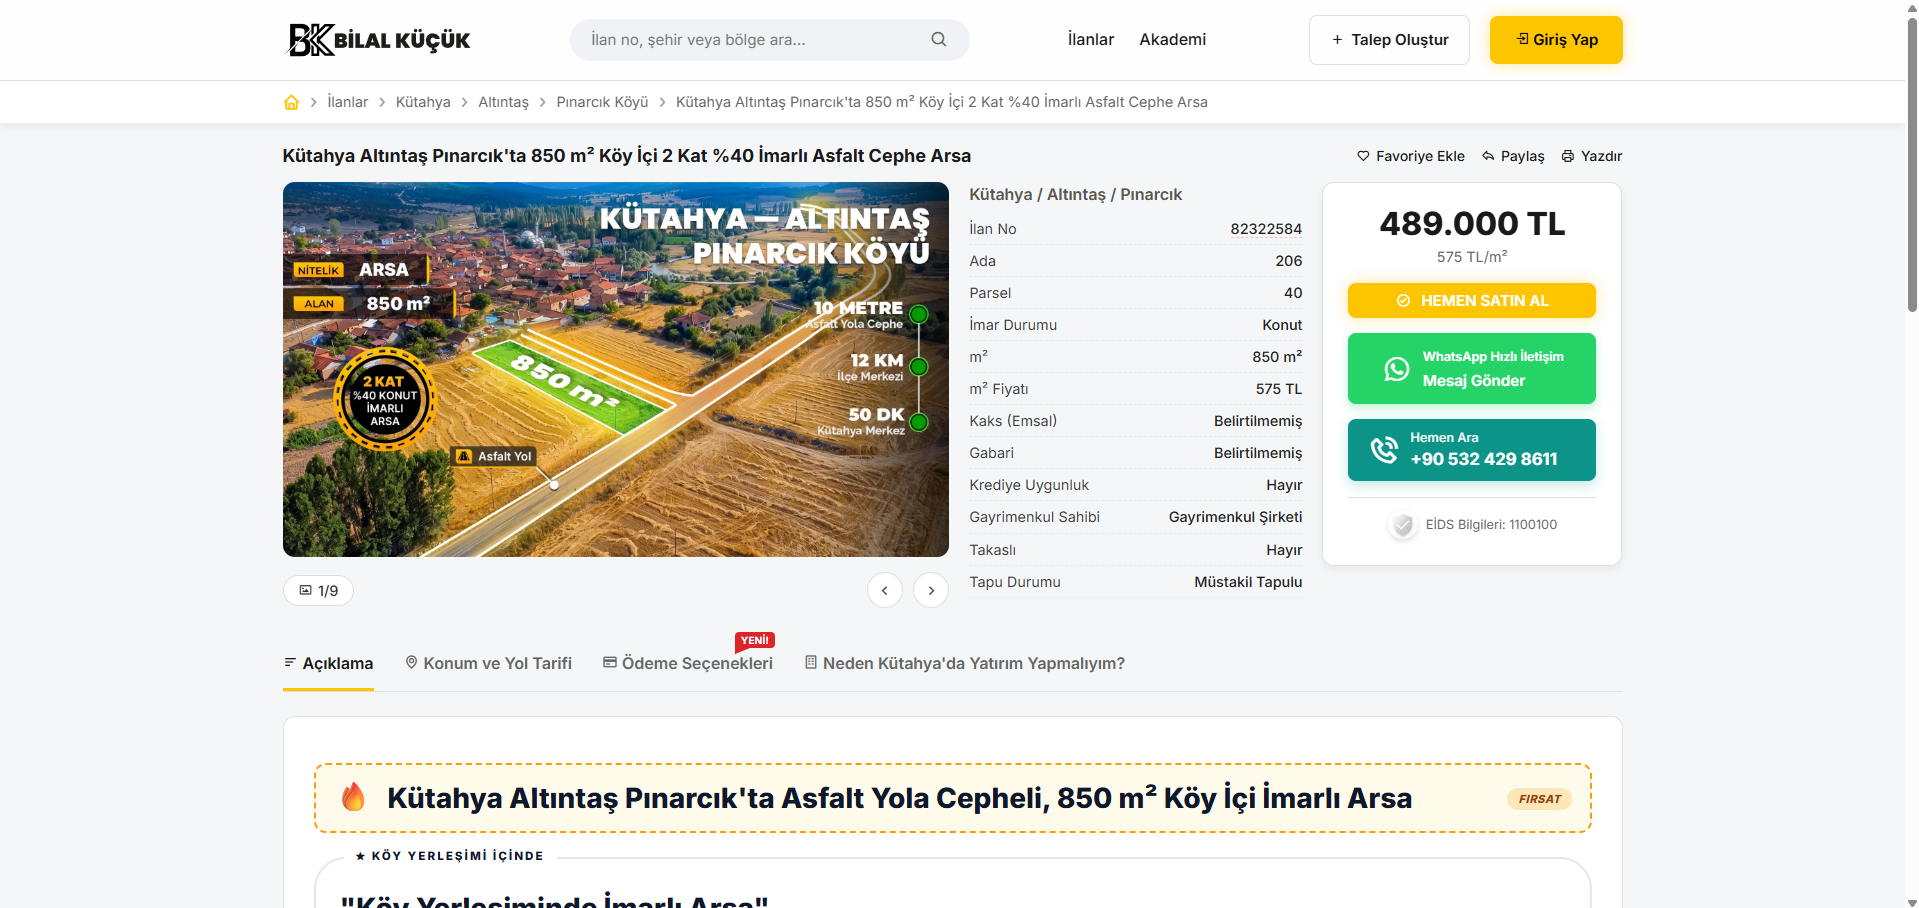Click the phone icon on Hemen Ara
The width and height of the screenshot is (1919, 908).
[x=1384, y=450]
